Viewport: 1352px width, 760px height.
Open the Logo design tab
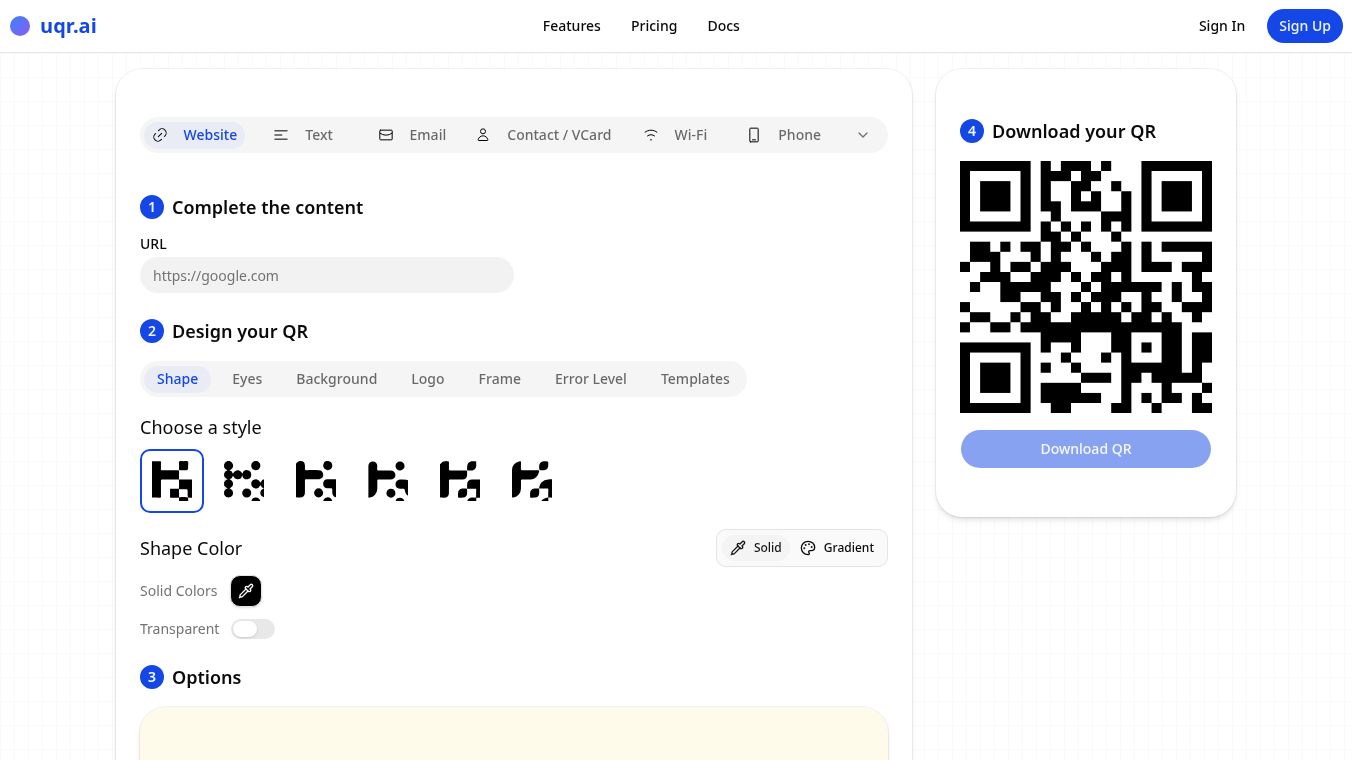pyautogui.click(x=428, y=379)
